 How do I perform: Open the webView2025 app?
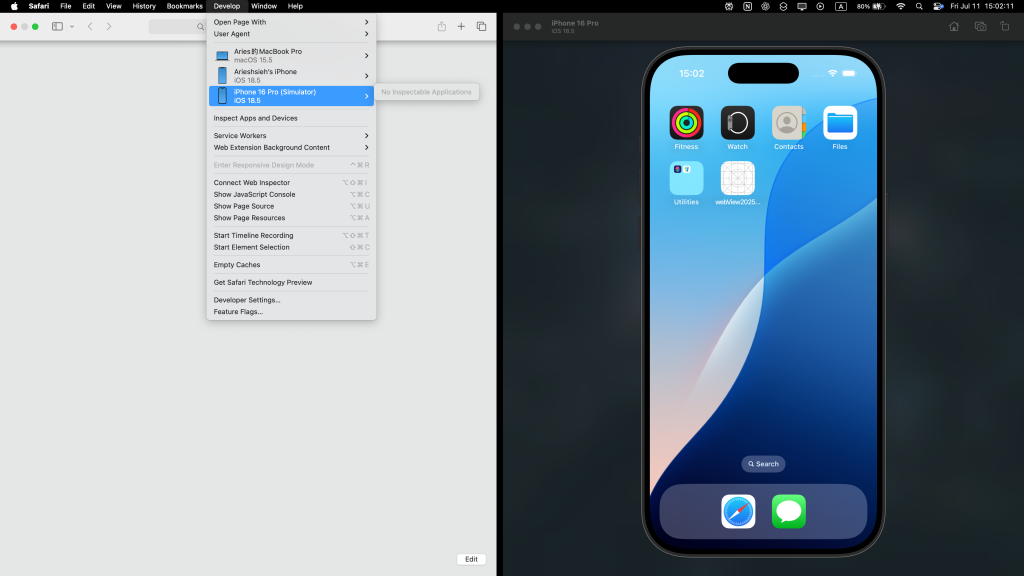pos(737,178)
